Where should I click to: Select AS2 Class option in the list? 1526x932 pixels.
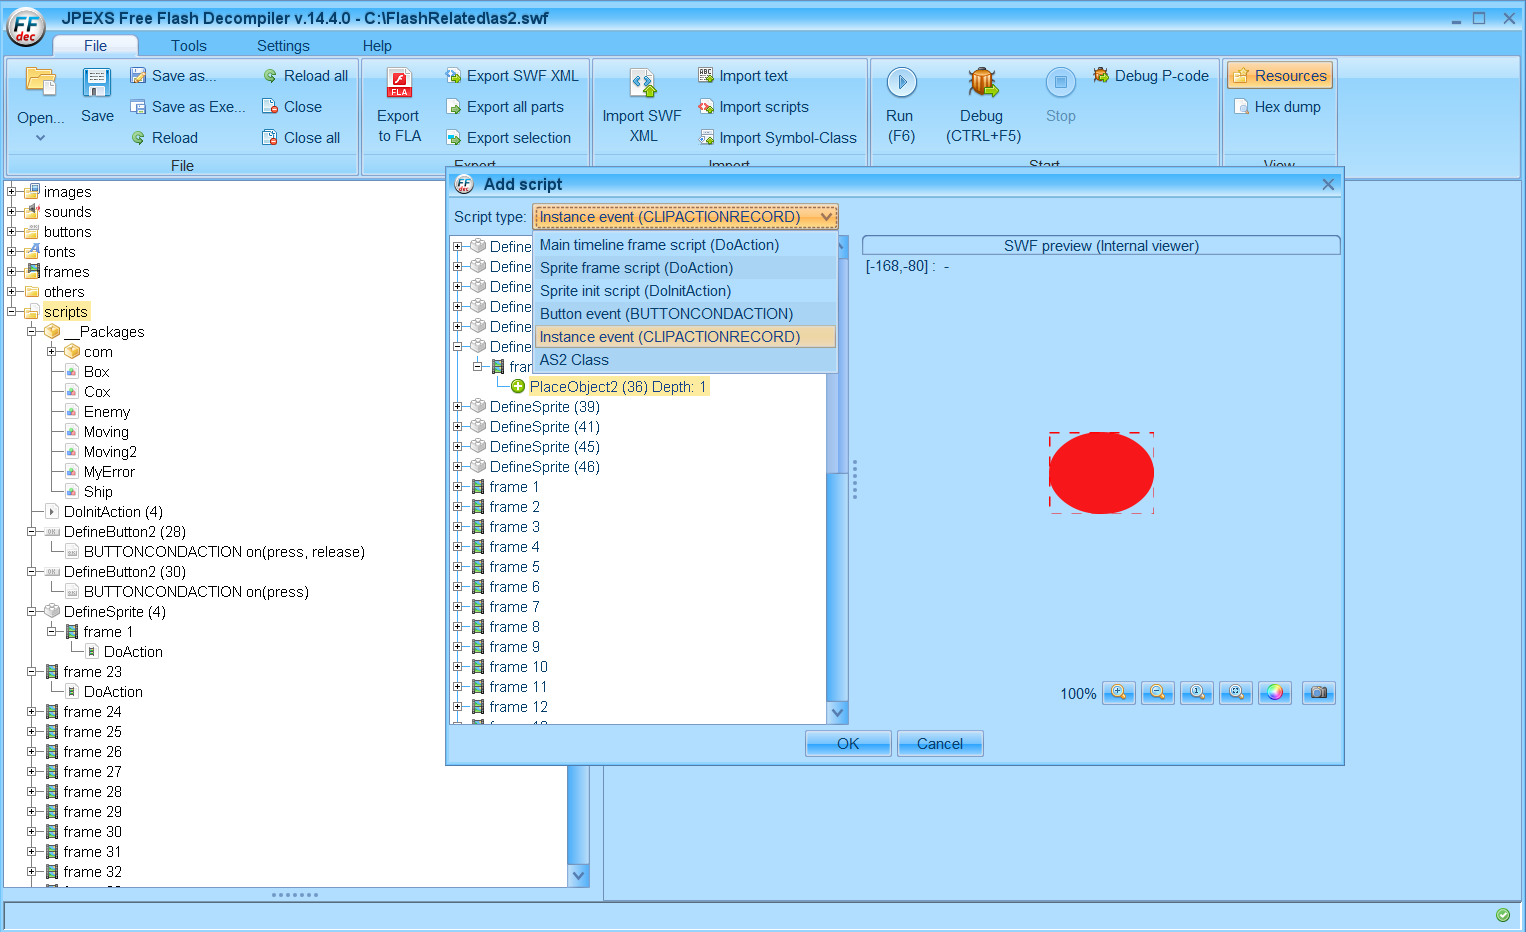point(686,360)
